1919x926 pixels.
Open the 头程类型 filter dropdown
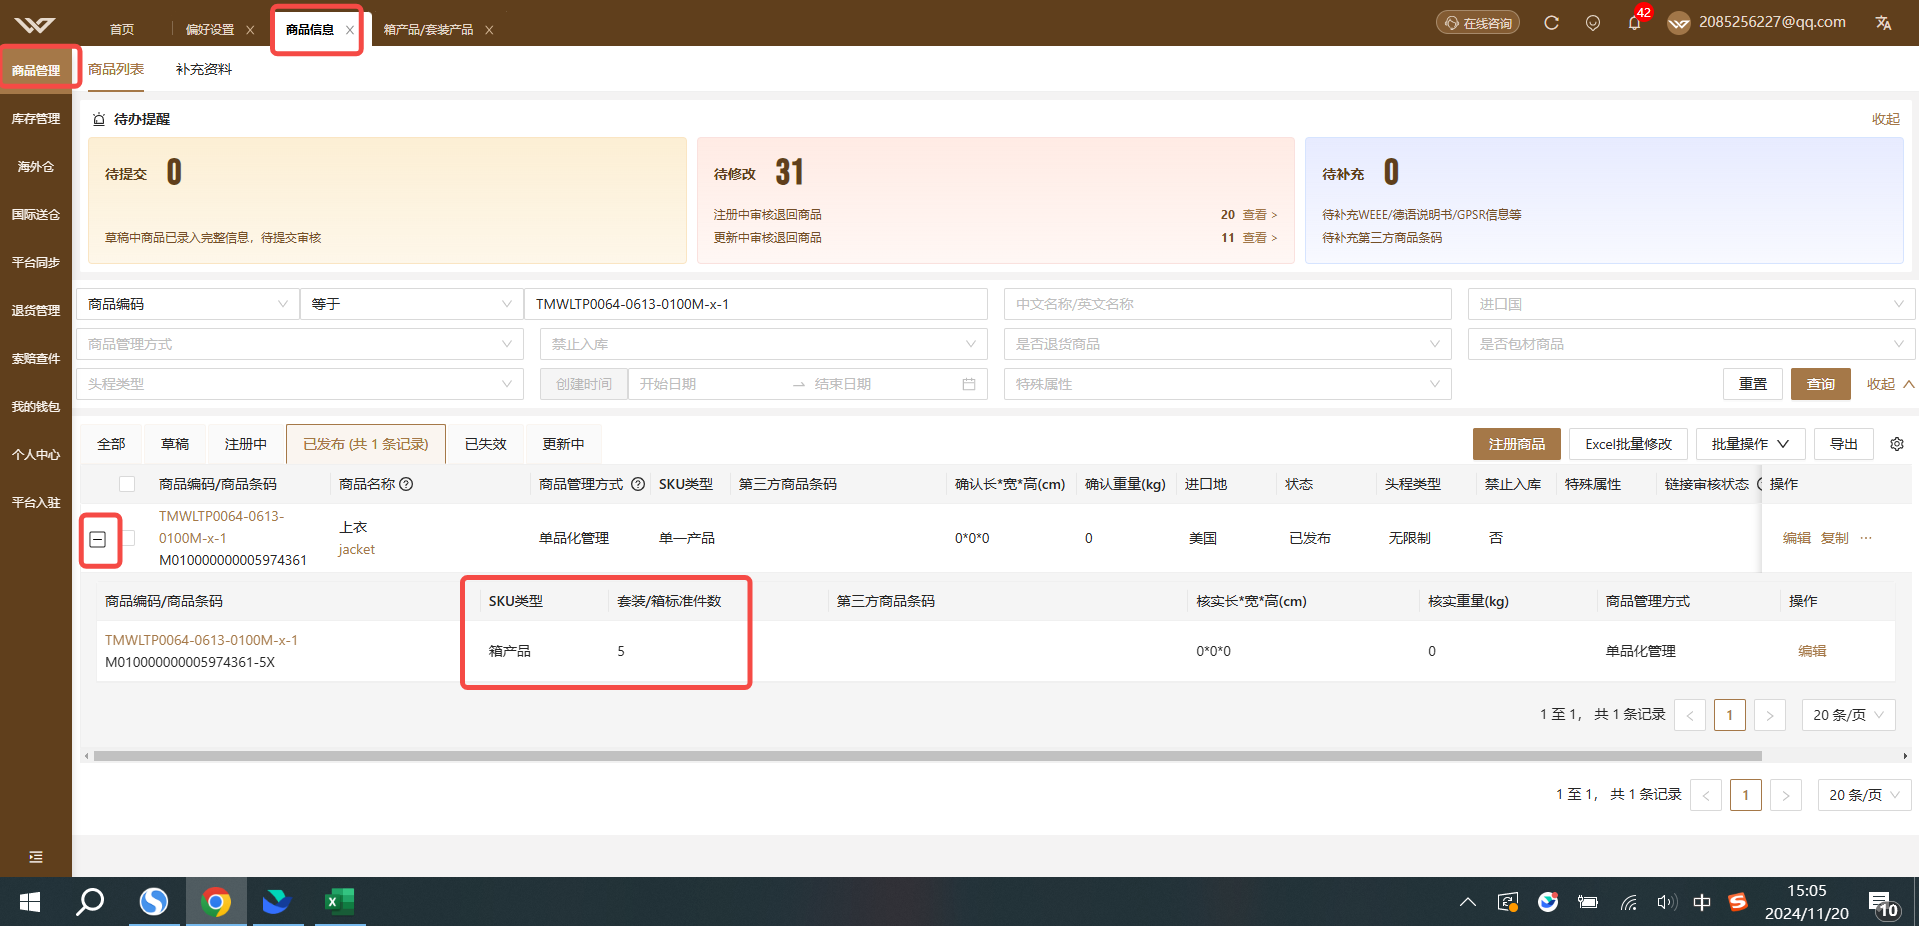click(x=299, y=384)
